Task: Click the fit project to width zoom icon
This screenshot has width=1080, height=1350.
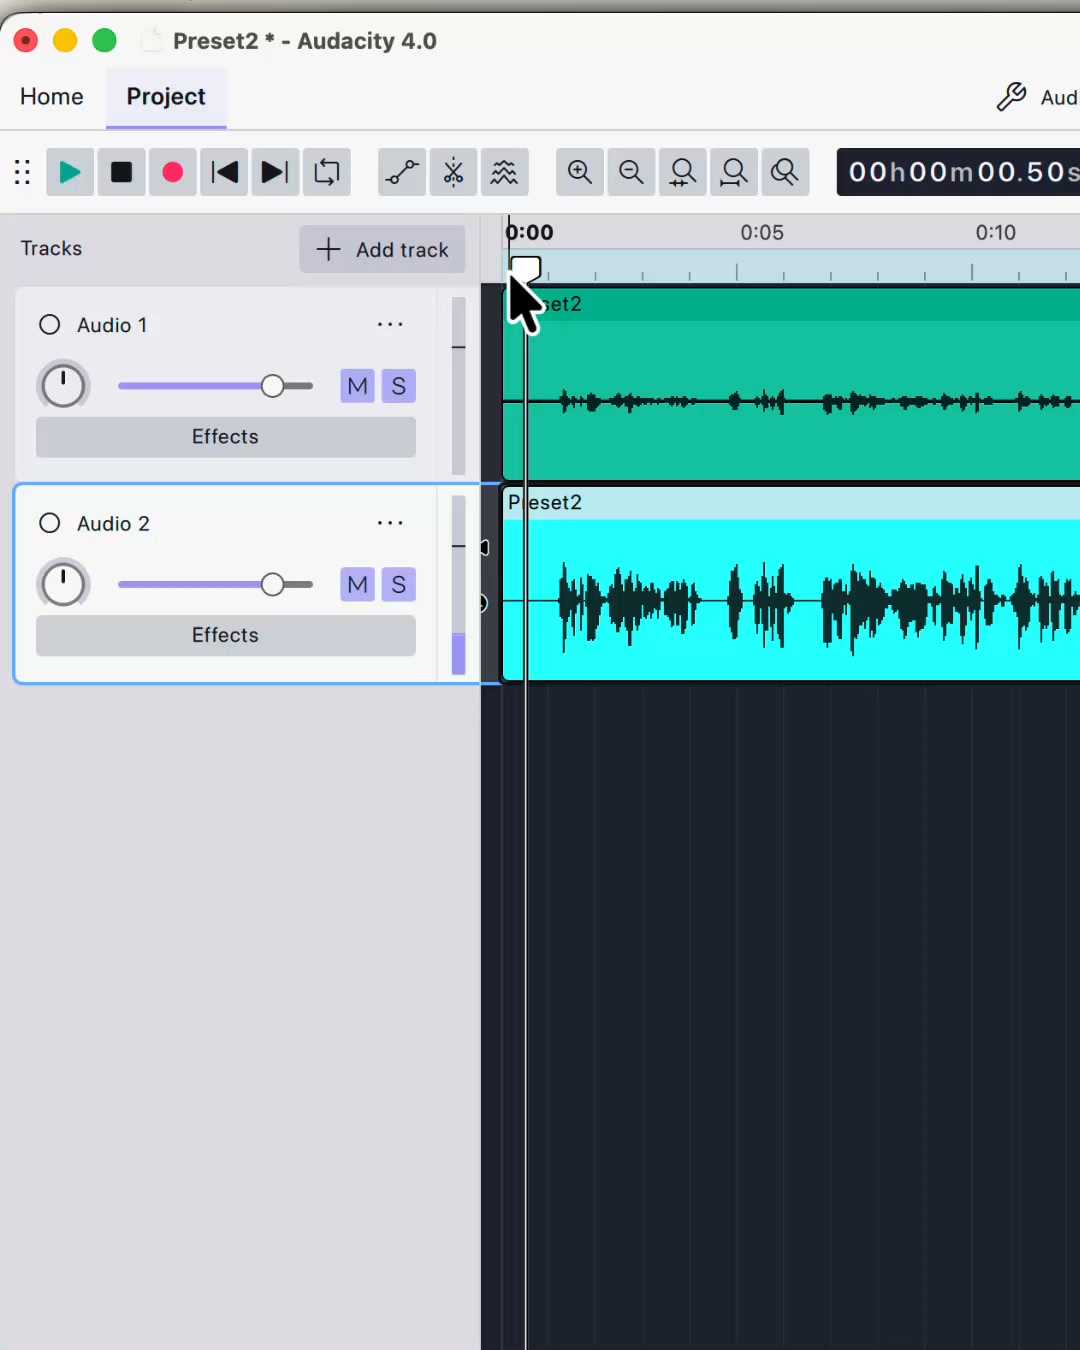Action: [x=734, y=172]
